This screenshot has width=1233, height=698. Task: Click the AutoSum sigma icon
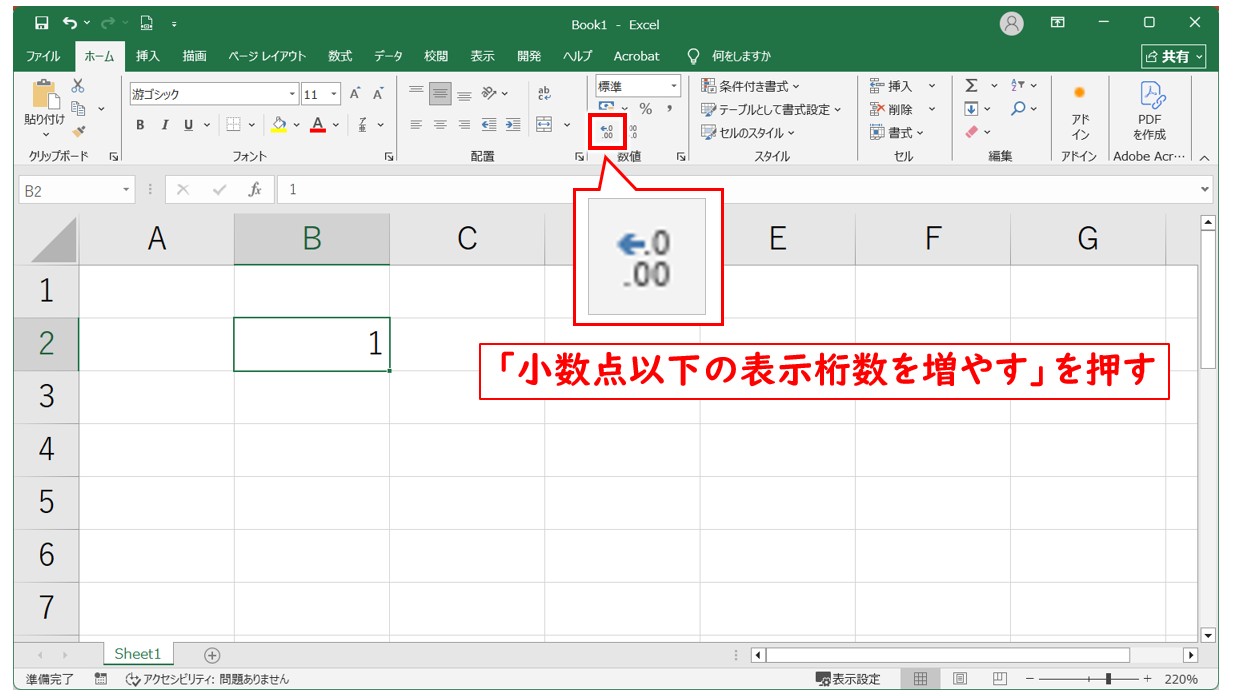(970, 86)
